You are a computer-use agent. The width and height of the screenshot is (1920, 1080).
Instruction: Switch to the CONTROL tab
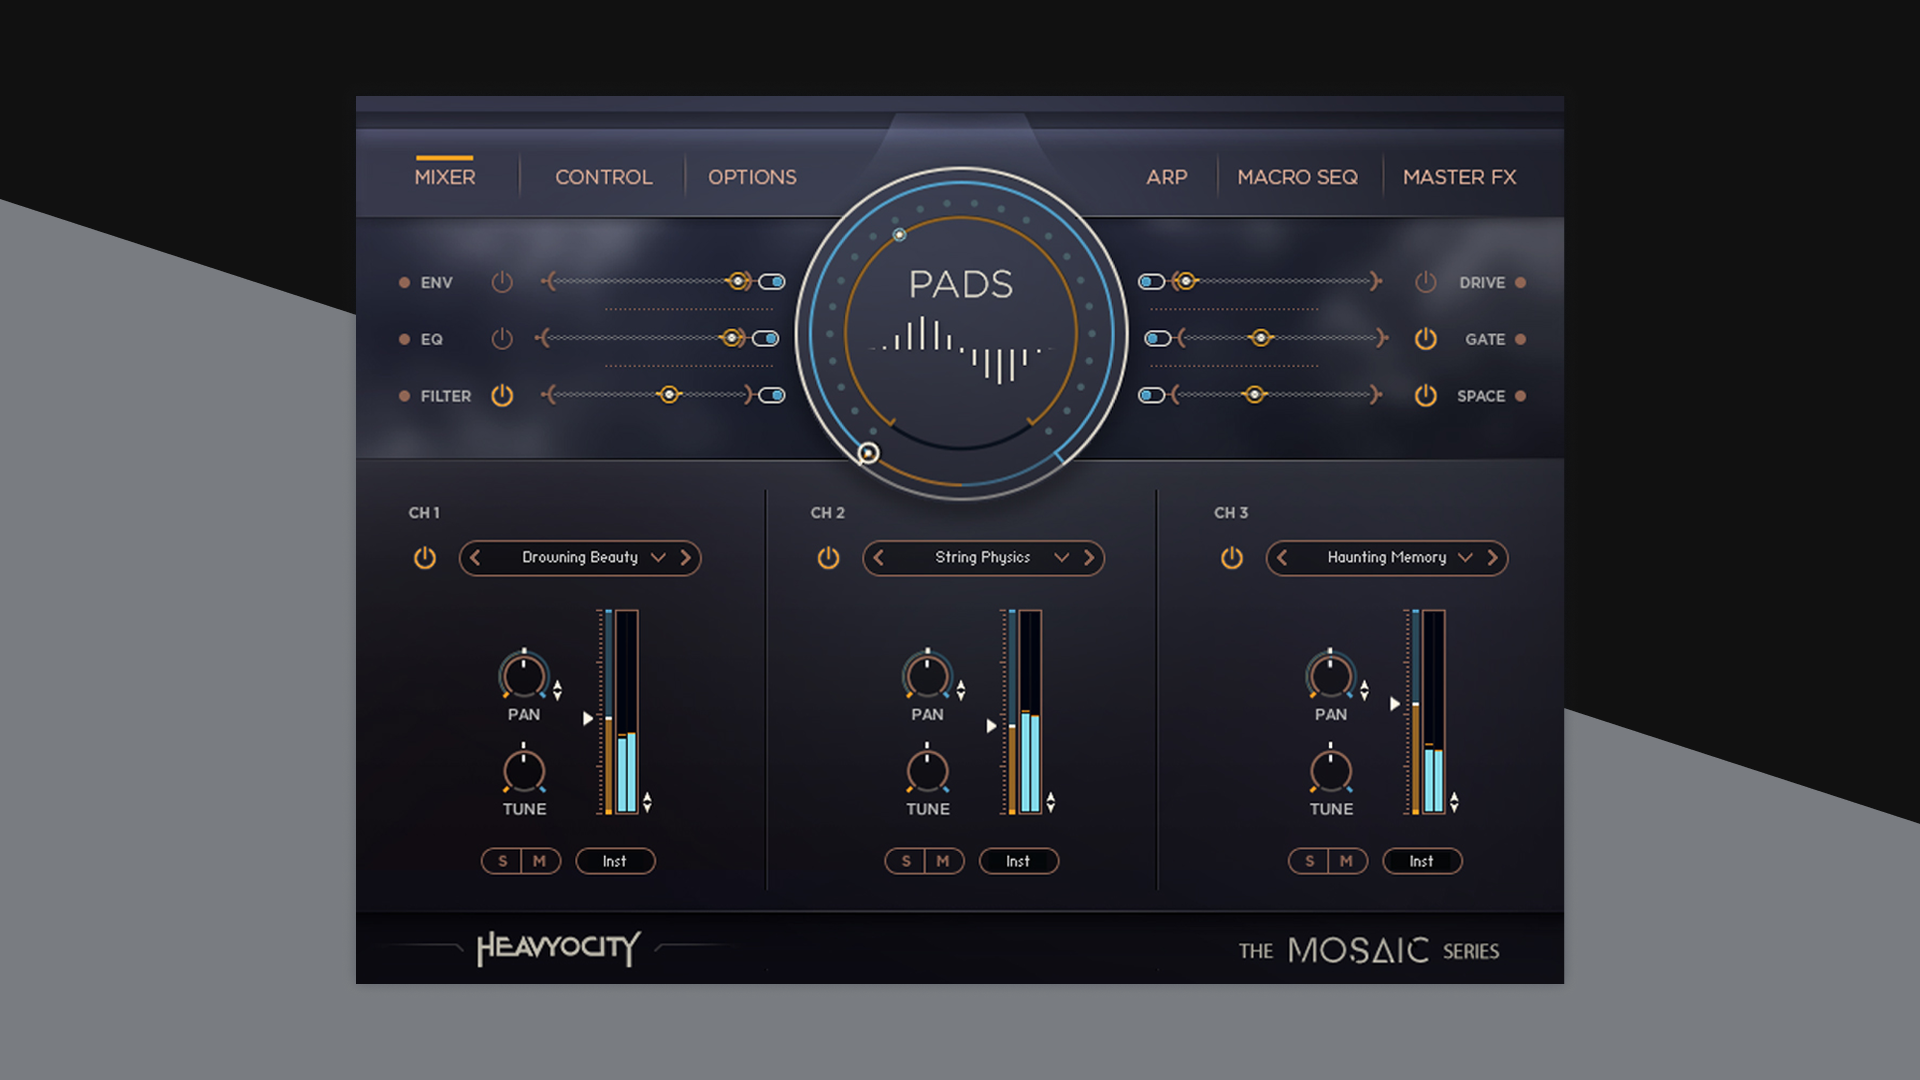coord(602,176)
